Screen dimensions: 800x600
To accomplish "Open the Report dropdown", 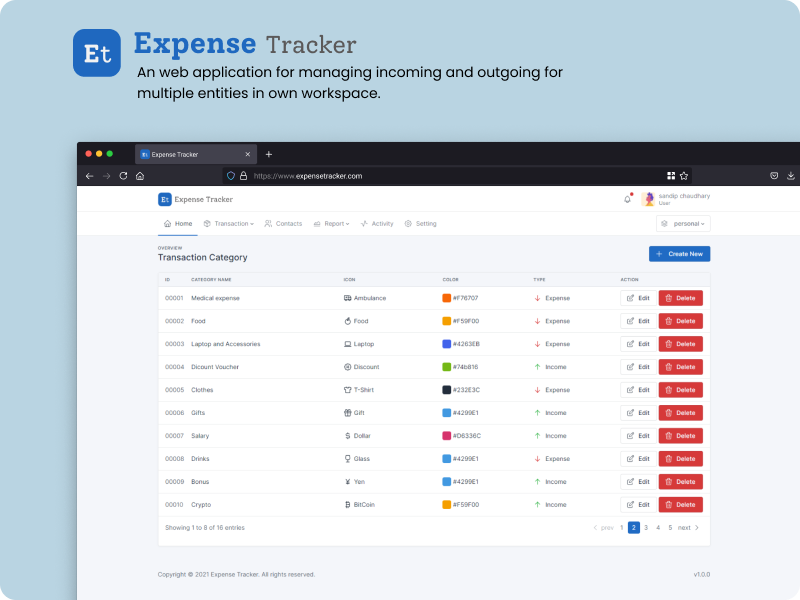I will point(333,223).
